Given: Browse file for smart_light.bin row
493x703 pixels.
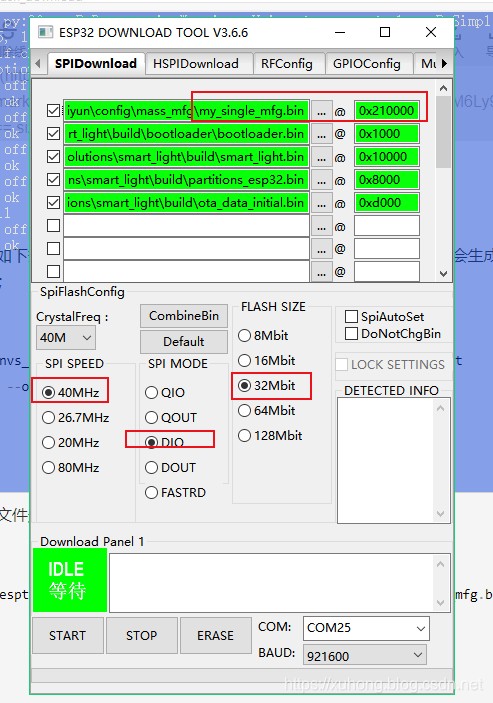Looking at the screenshot, I should point(321,157).
